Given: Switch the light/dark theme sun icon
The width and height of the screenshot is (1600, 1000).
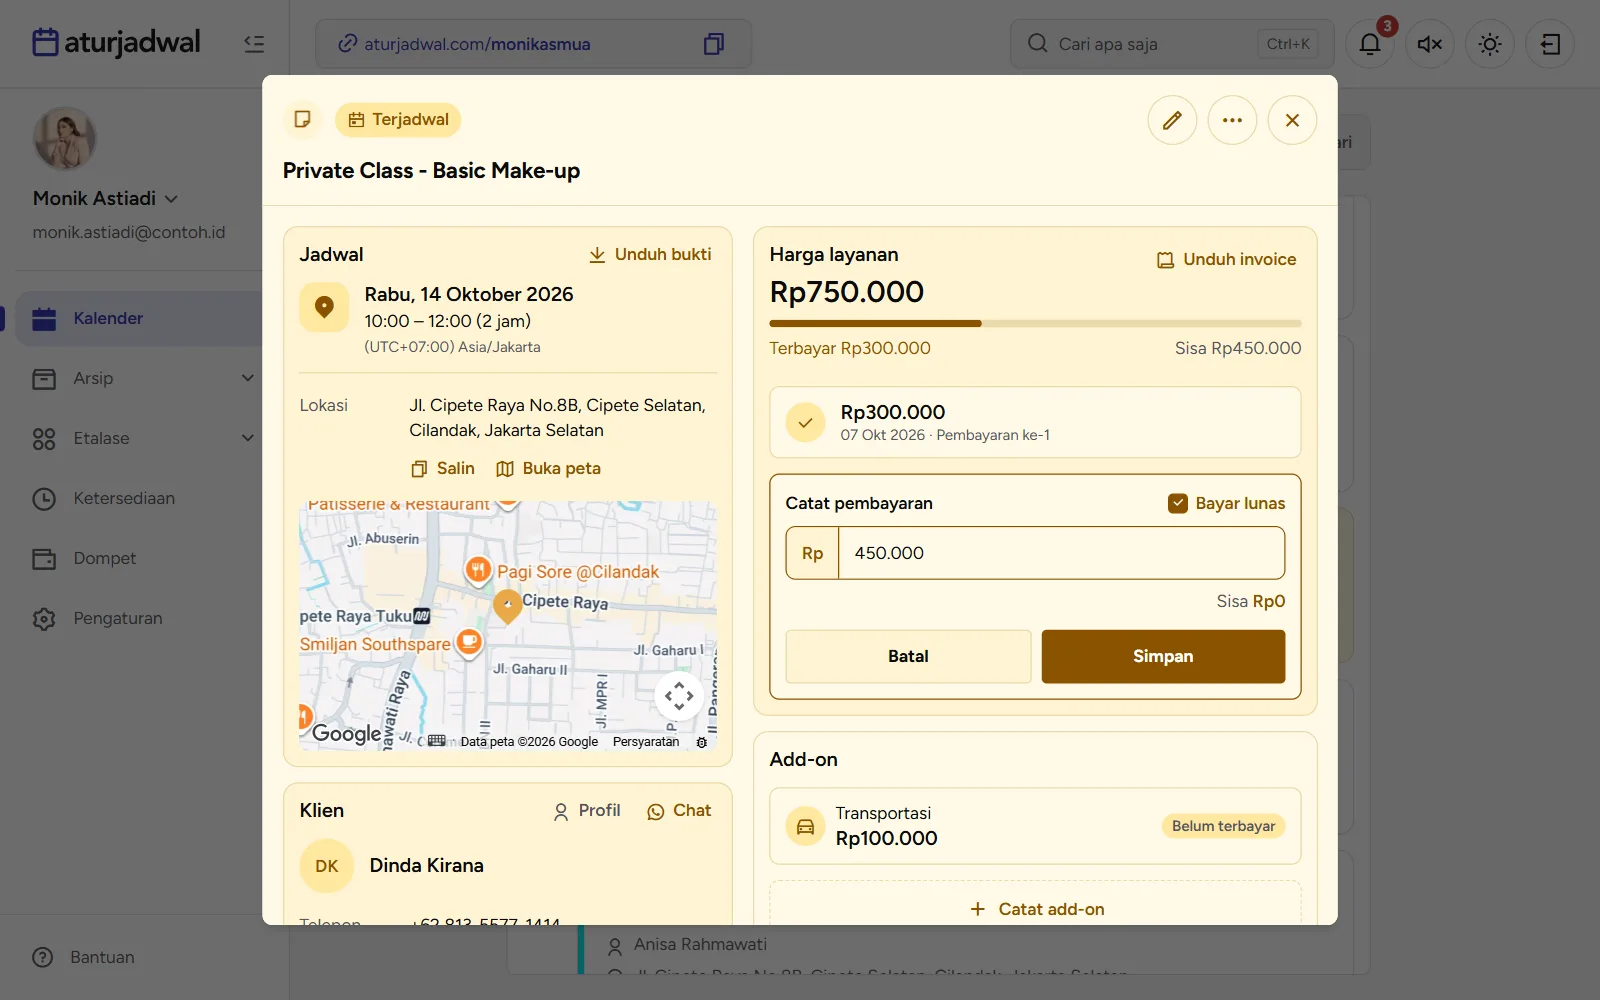Looking at the screenshot, I should click(x=1490, y=44).
